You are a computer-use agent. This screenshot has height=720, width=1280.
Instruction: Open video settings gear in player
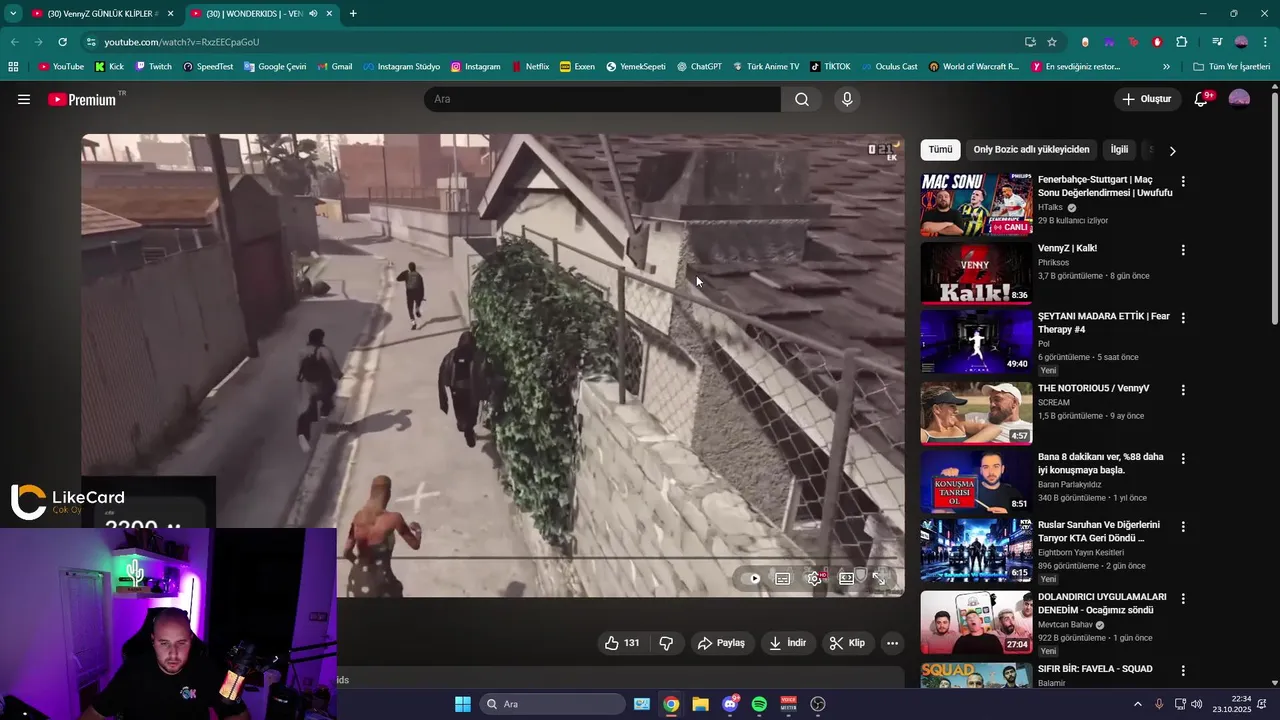(x=815, y=578)
